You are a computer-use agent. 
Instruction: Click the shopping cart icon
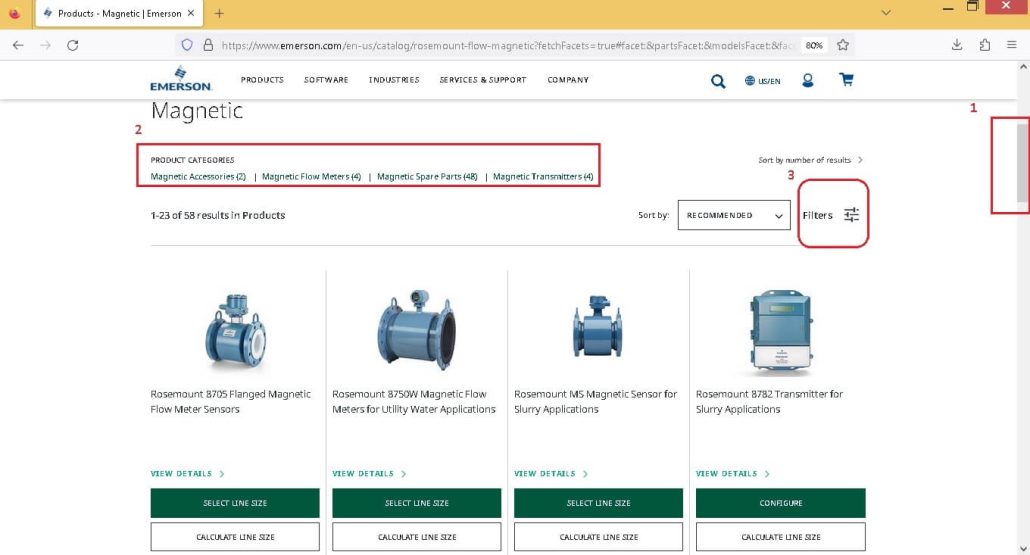click(846, 79)
